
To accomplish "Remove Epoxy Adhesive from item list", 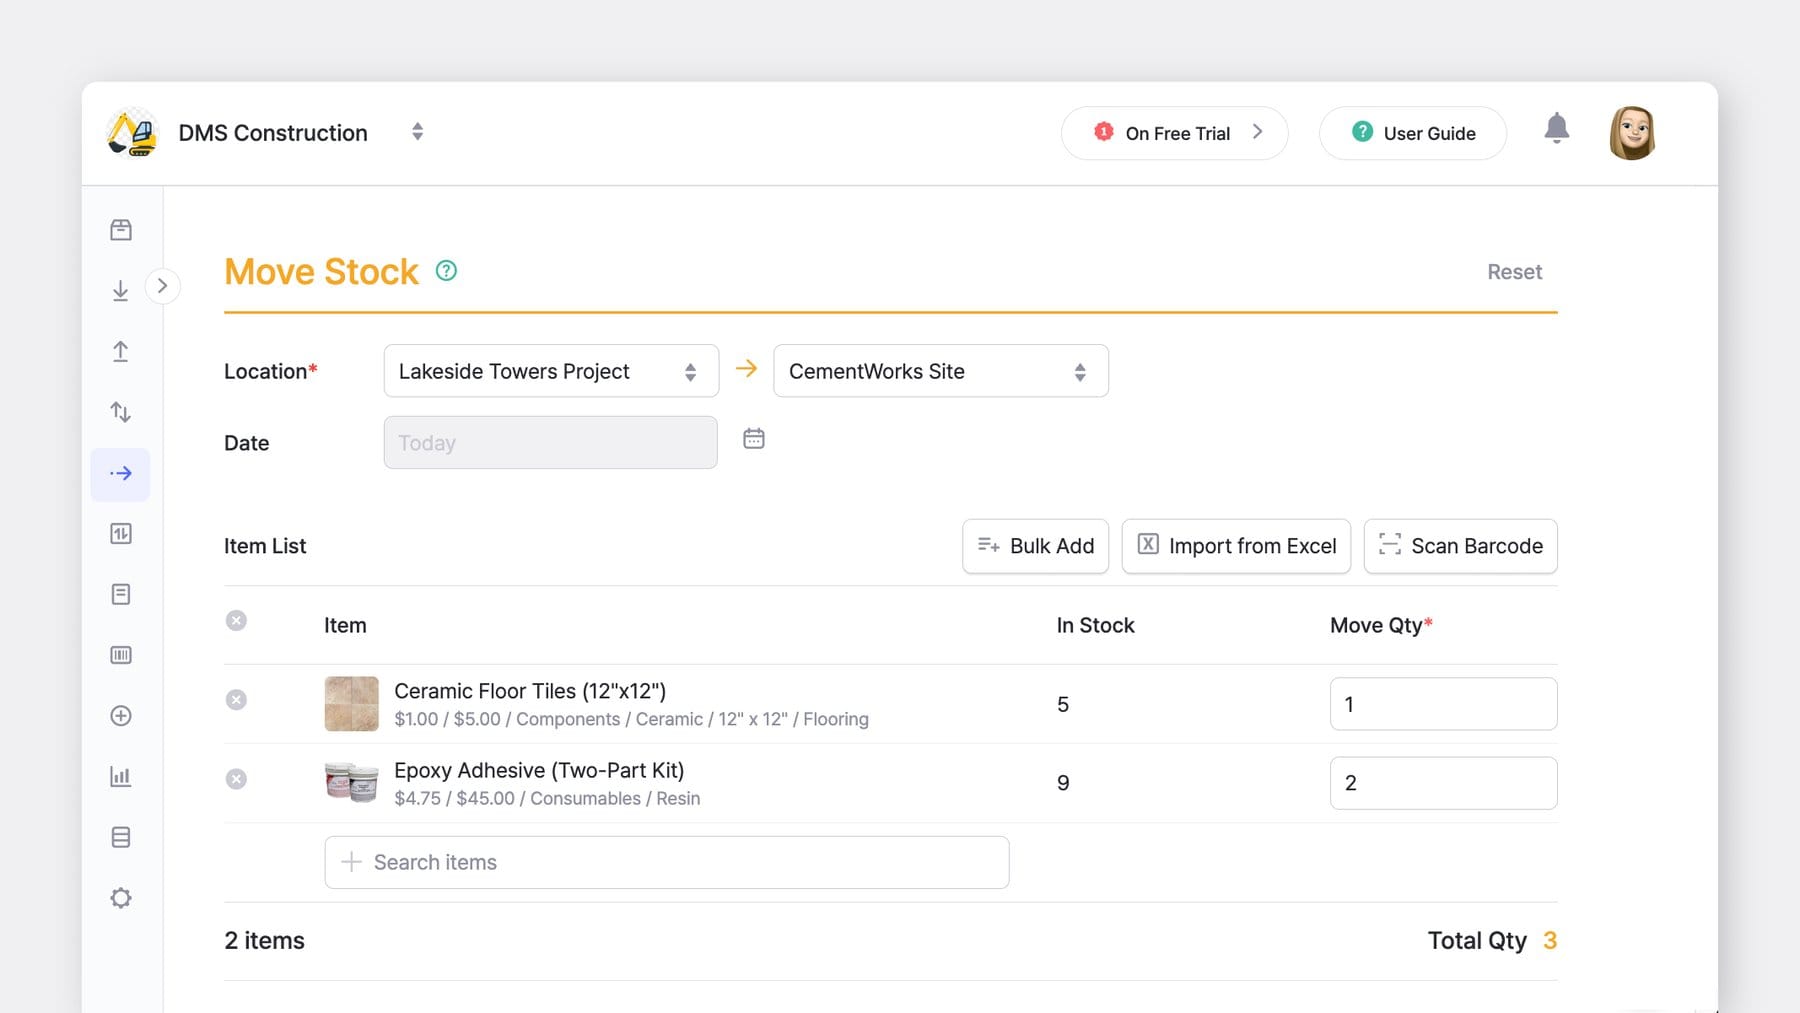I will tap(236, 780).
